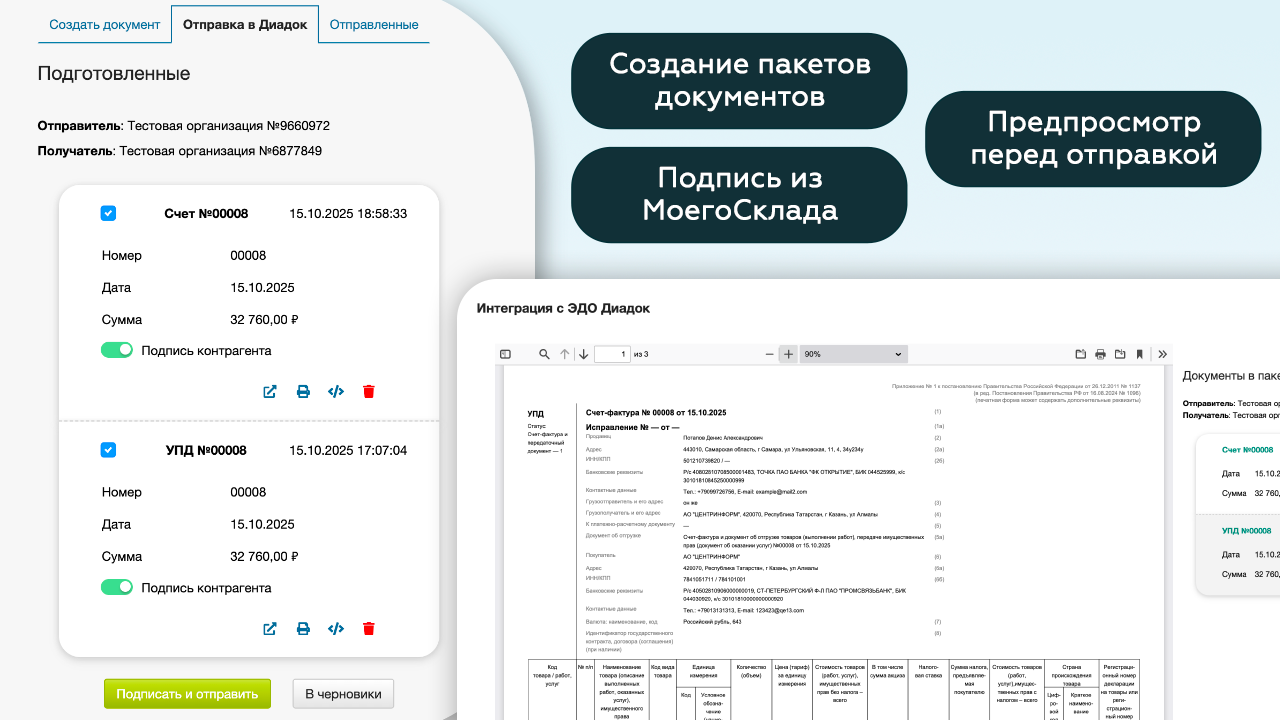This screenshot has width=1280, height=720.
Task: Open Счет №00008 in external window
Action: [x=269, y=392]
